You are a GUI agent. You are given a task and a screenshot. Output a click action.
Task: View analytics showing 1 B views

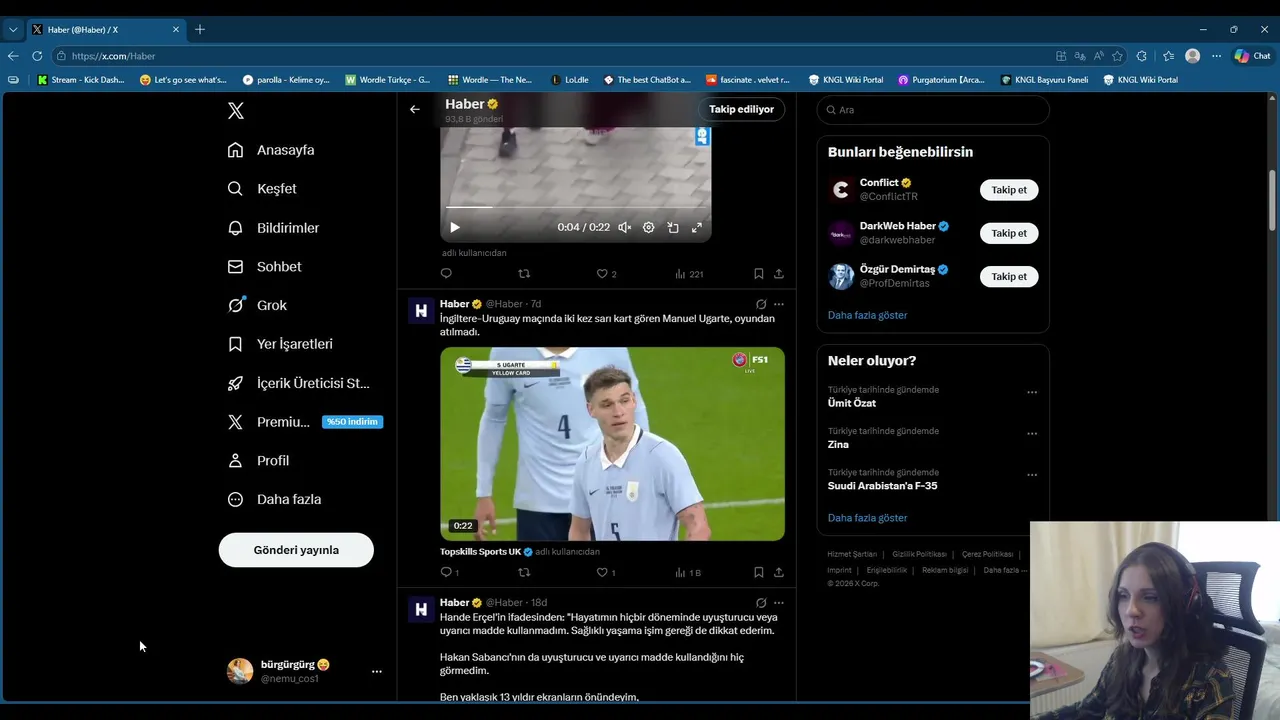click(x=687, y=572)
